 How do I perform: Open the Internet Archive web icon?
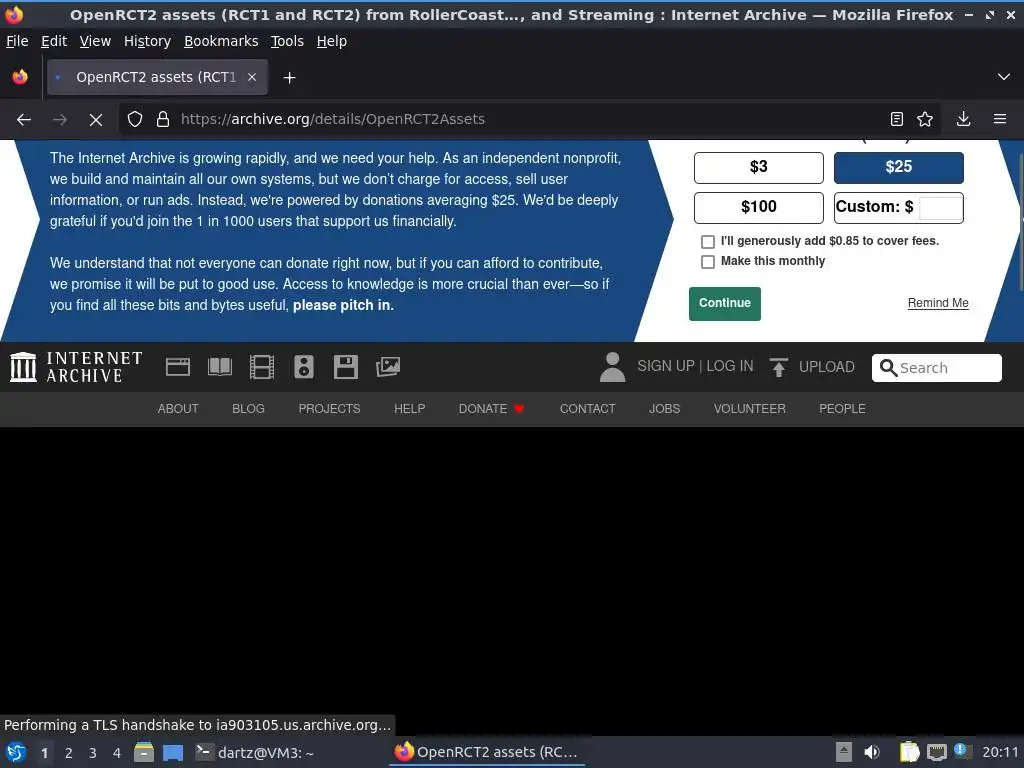[x=178, y=367]
